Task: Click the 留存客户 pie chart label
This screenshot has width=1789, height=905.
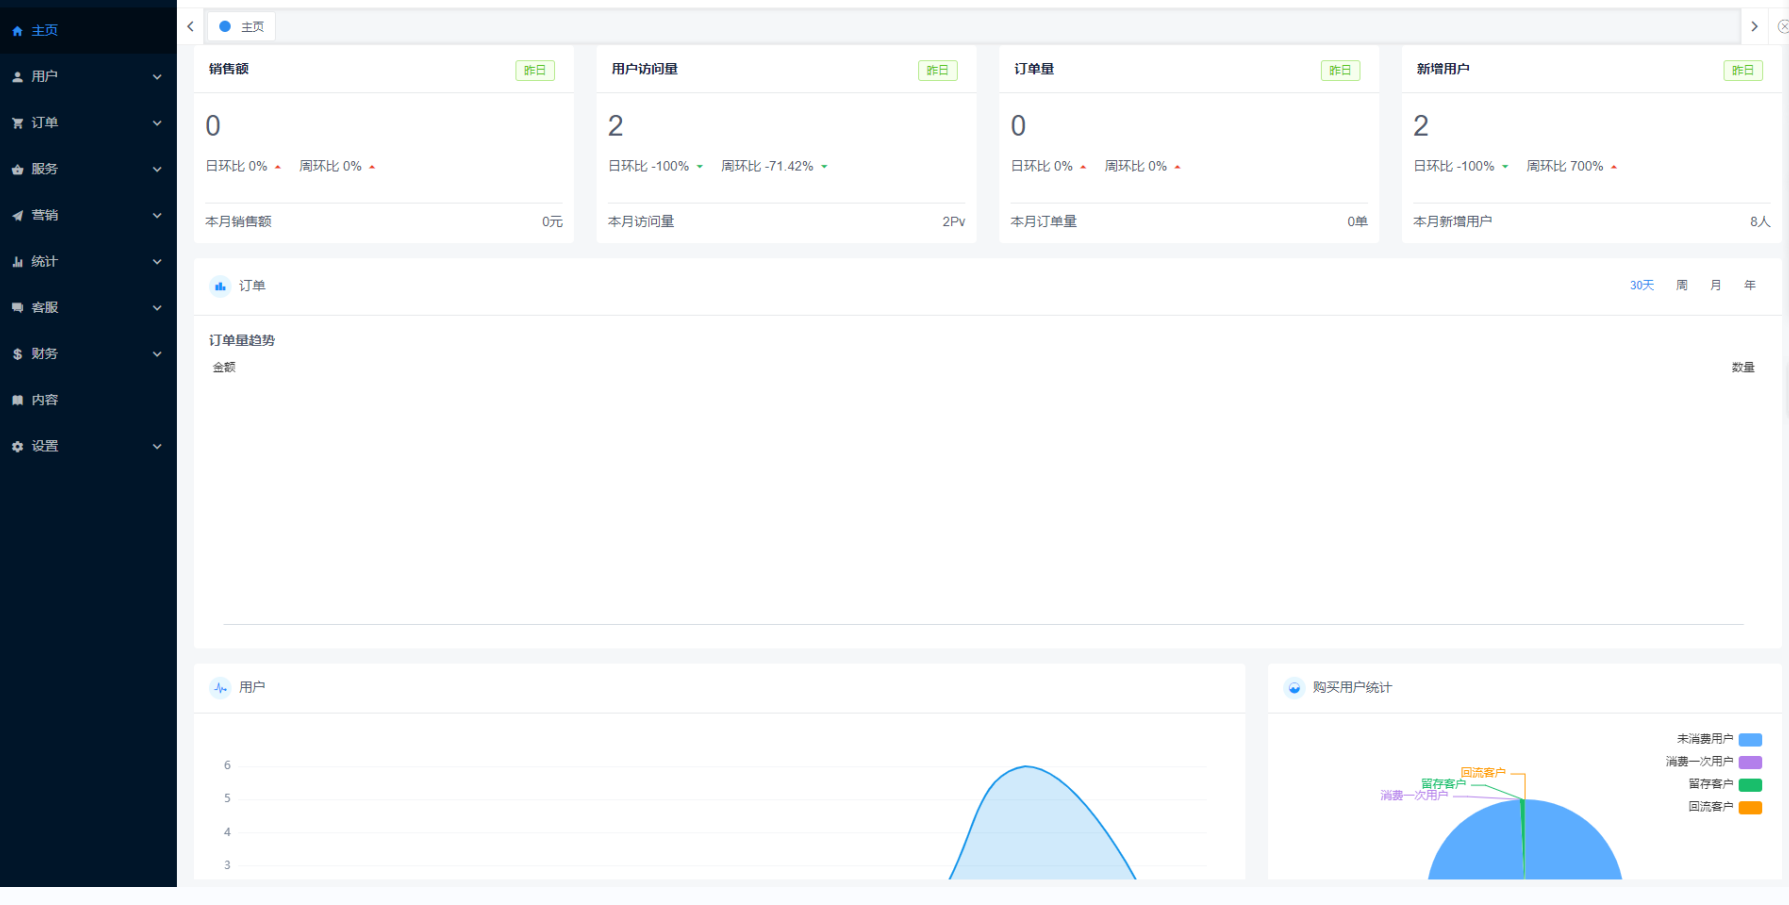Action: tap(1443, 784)
